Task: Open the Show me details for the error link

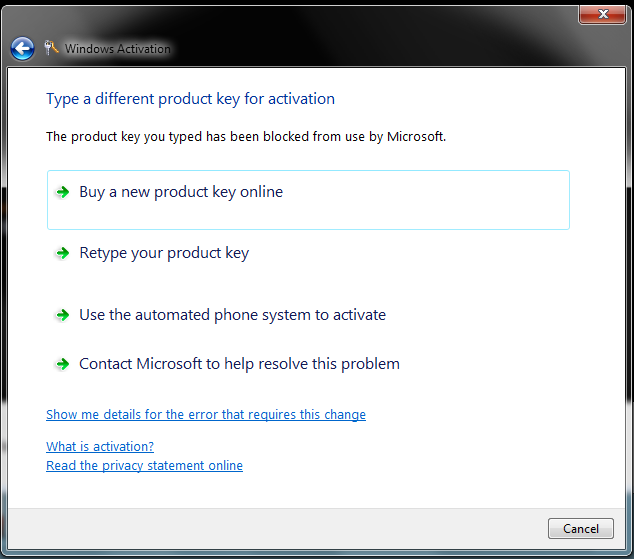Action: pos(206,415)
